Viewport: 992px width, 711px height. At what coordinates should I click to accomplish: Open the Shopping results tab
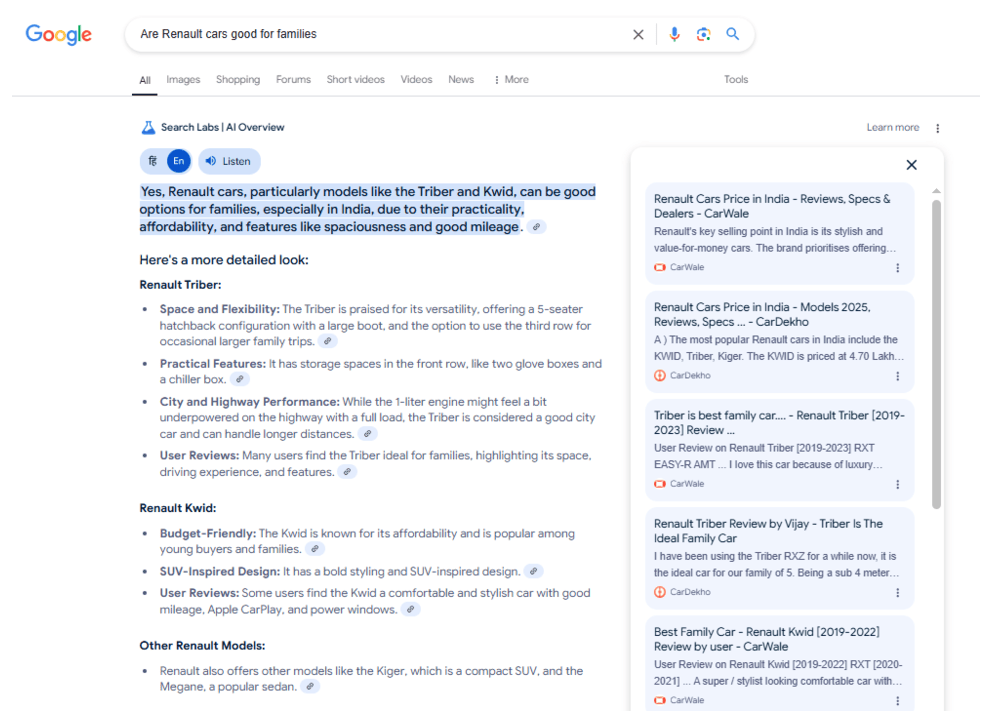[238, 80]
